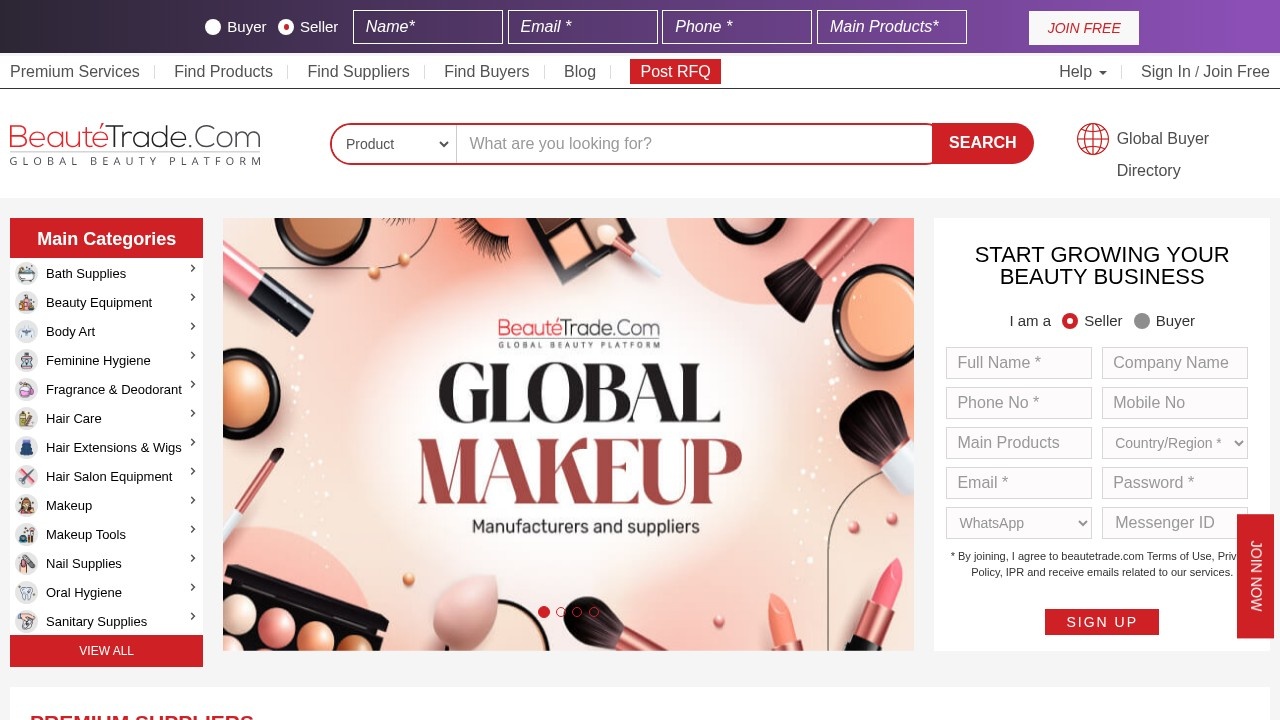Open Hair Extensions & Wigs category link
The width and height of the screenshot is (1280, 720).
pyautogui.click(x=114, y=448)
